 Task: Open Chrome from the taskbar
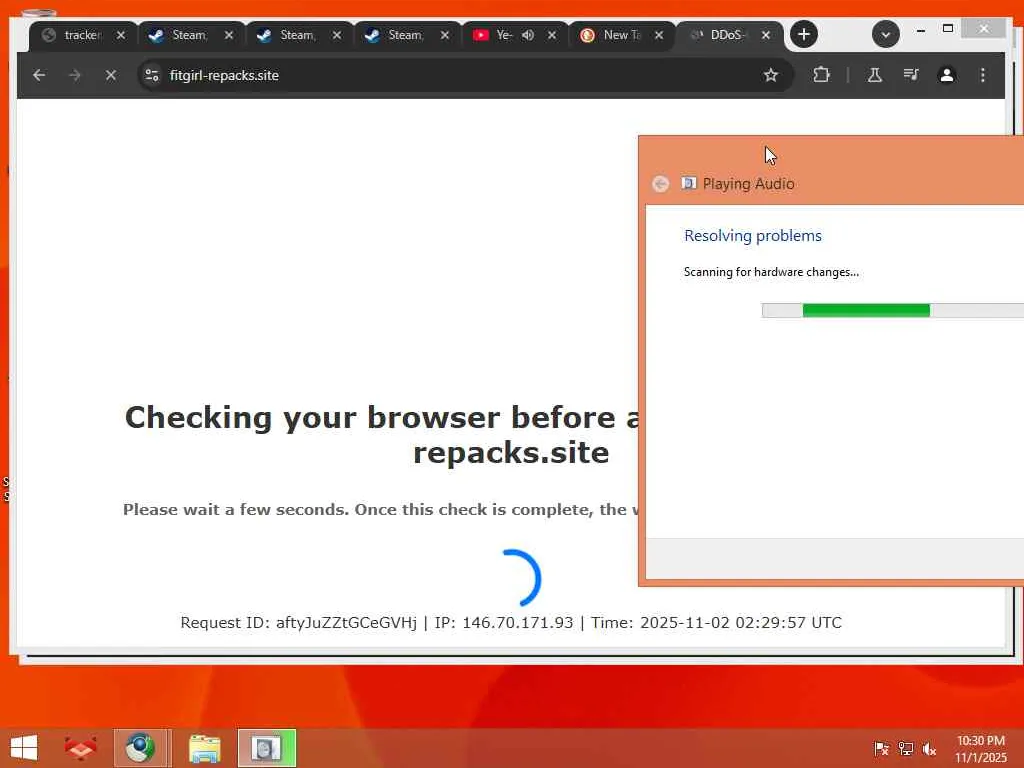tap(140, 748)
